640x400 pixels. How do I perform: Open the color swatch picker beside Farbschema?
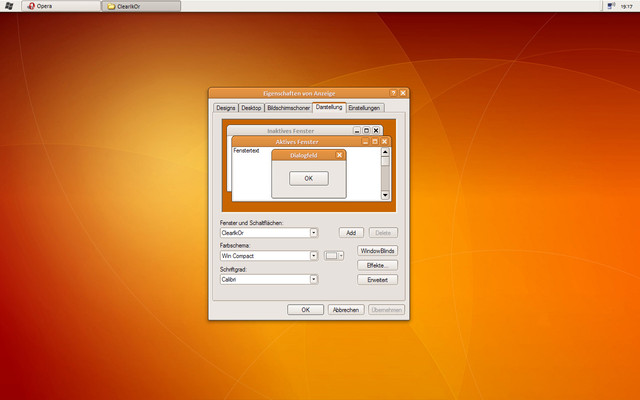334,256
